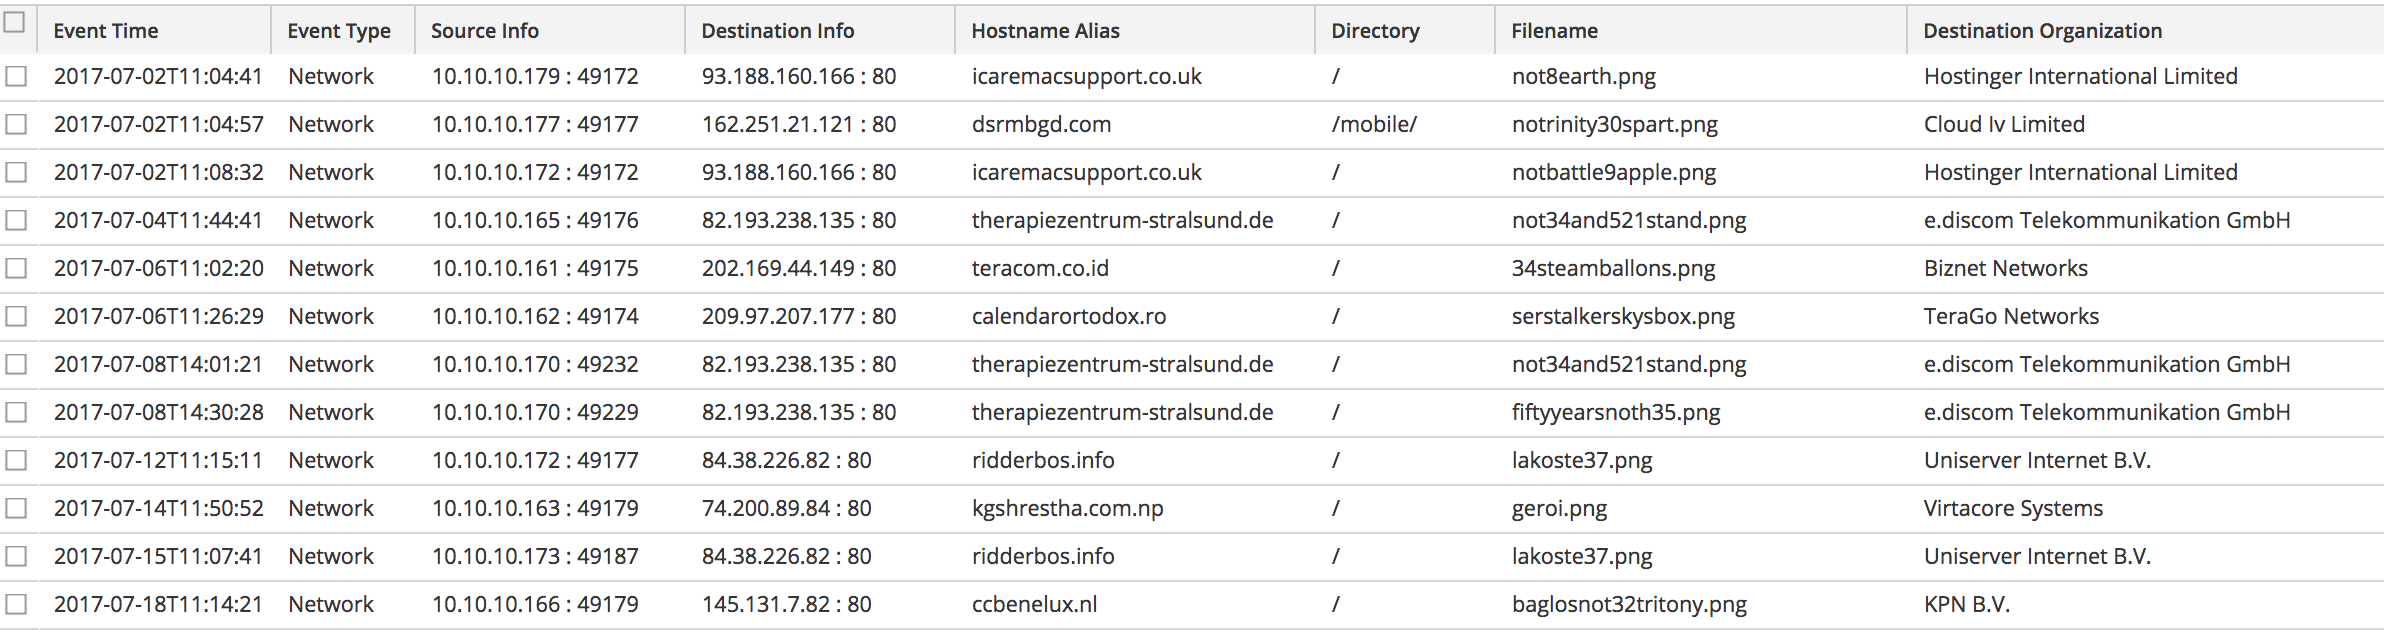Click the Hostname Alias column header
This screenshot has width=2384, height=630.
[x=1046, y=31]
